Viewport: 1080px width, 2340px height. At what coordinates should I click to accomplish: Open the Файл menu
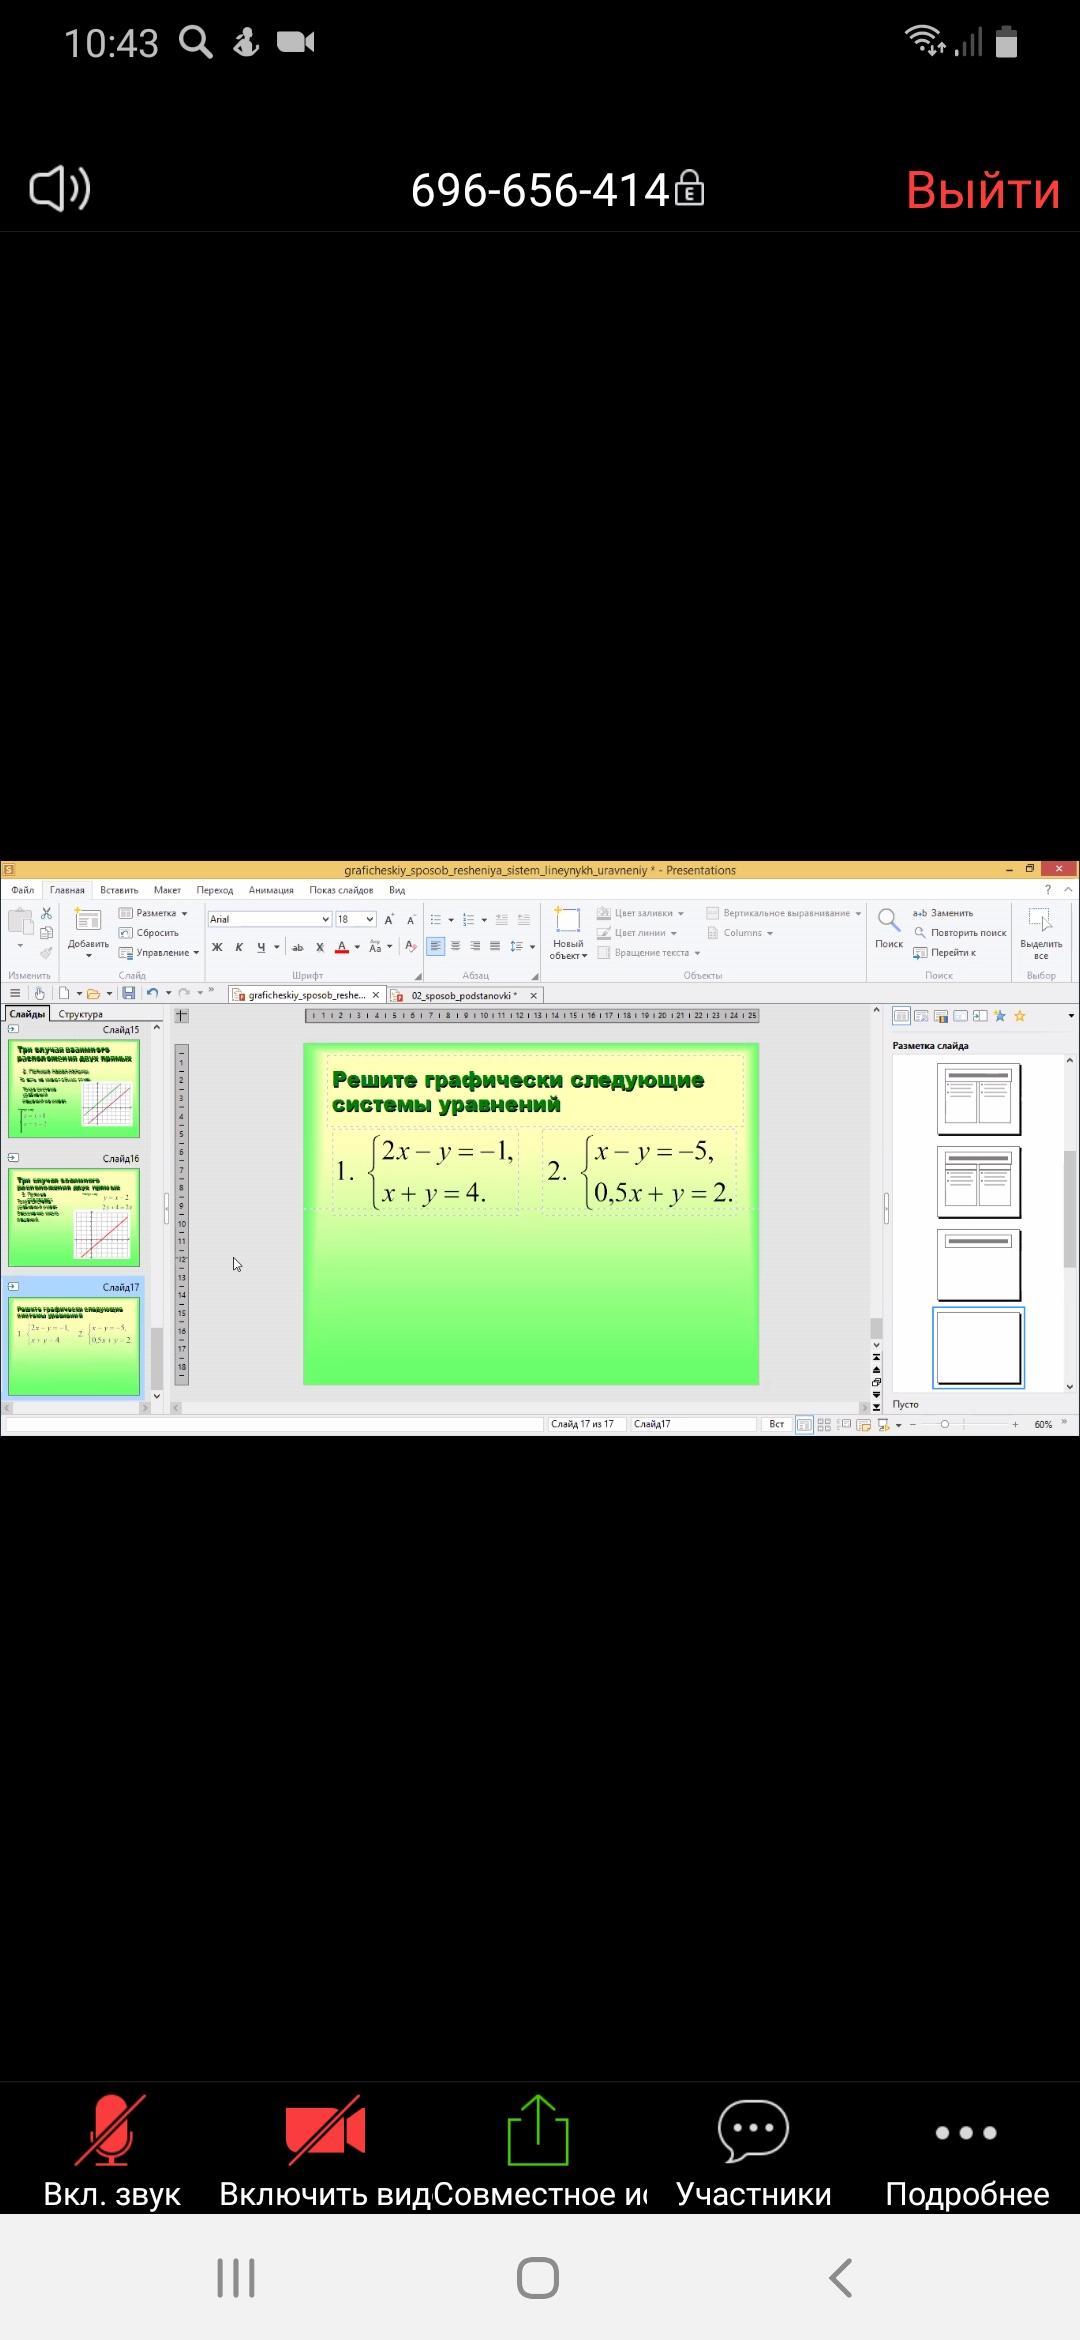(x=23, y=890)
